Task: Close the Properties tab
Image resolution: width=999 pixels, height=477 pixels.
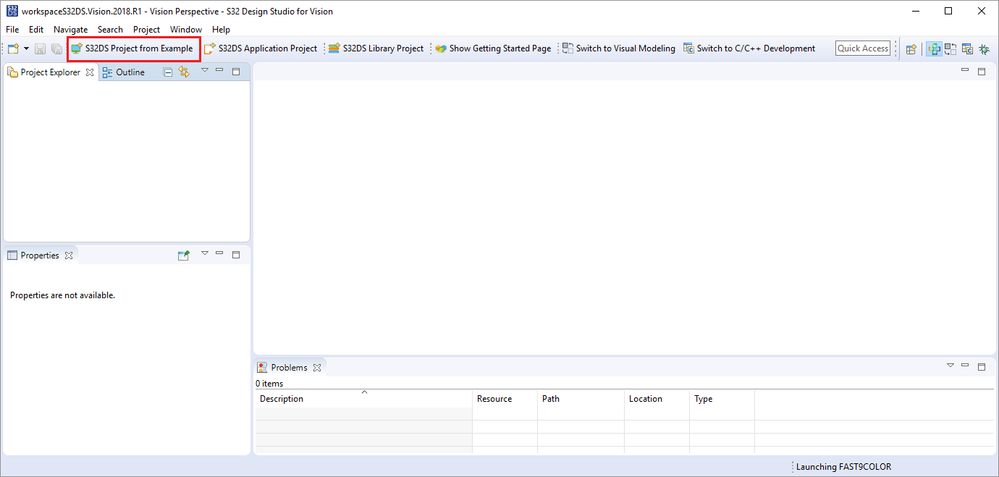Action: (x=69, y=255)
